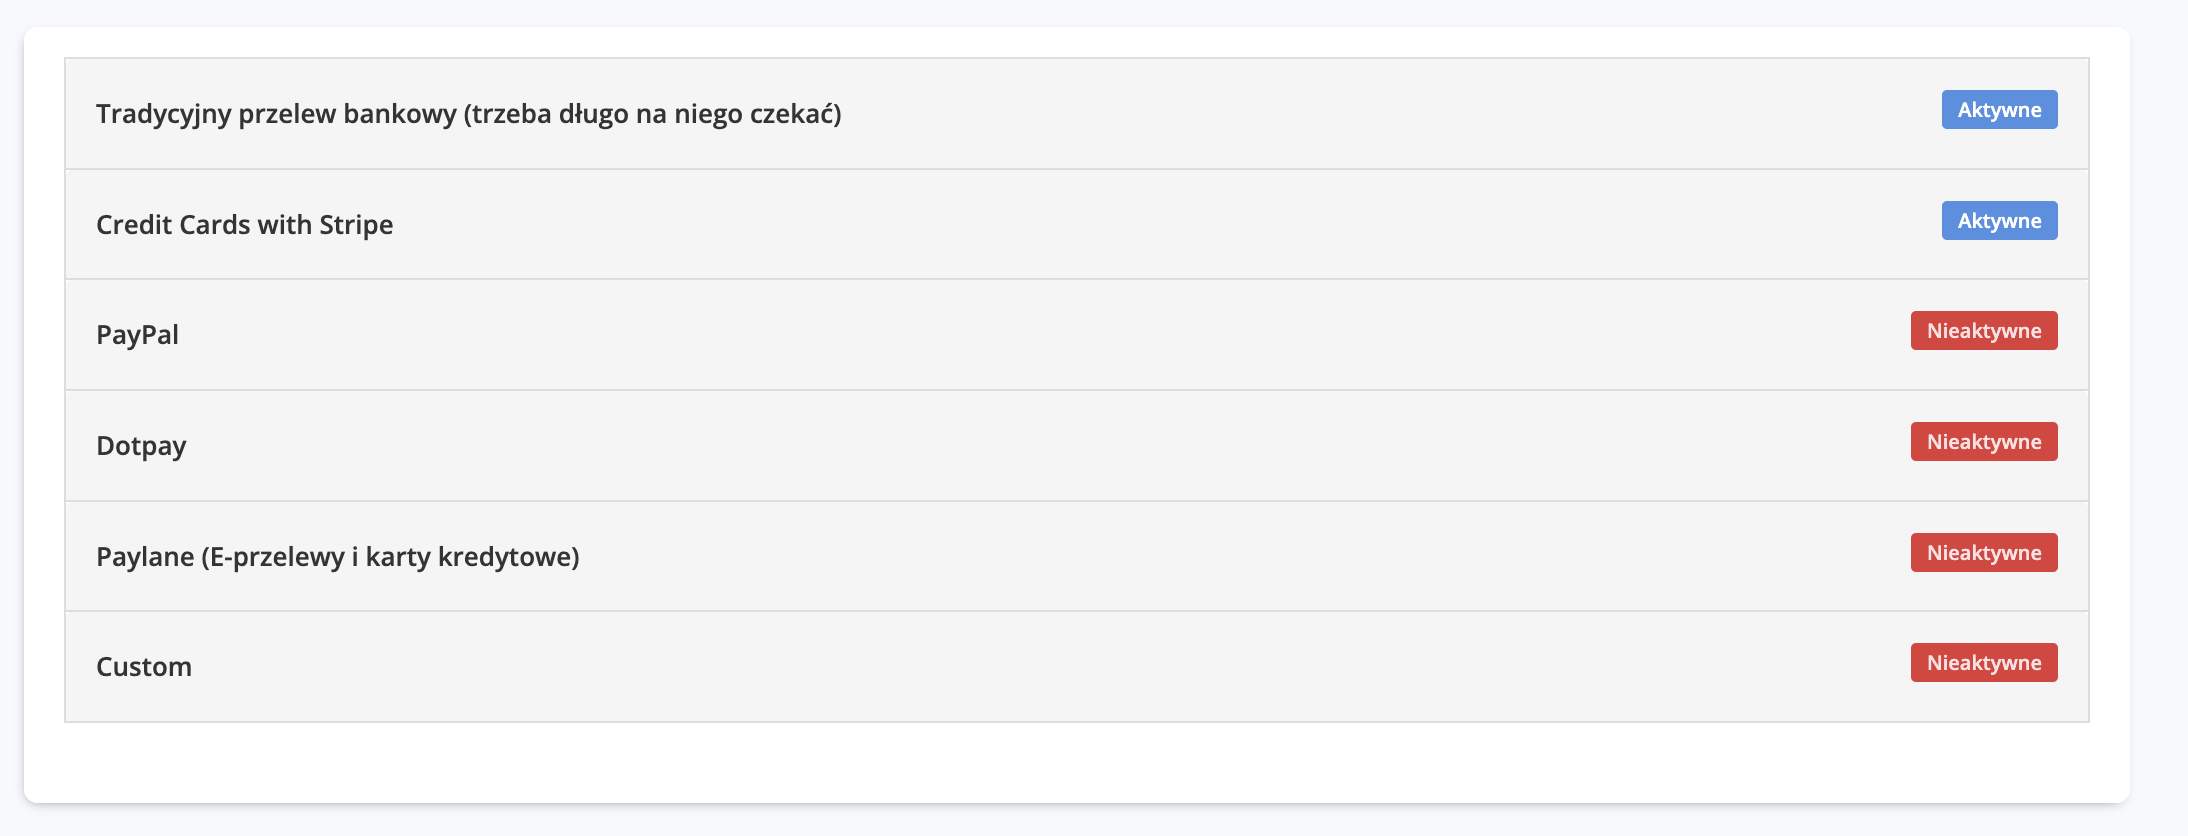Click the Nieaktywne badge next to Dotpay
The height and width of the screenshot is (836, 2188).
click(x=1983, y=442)
